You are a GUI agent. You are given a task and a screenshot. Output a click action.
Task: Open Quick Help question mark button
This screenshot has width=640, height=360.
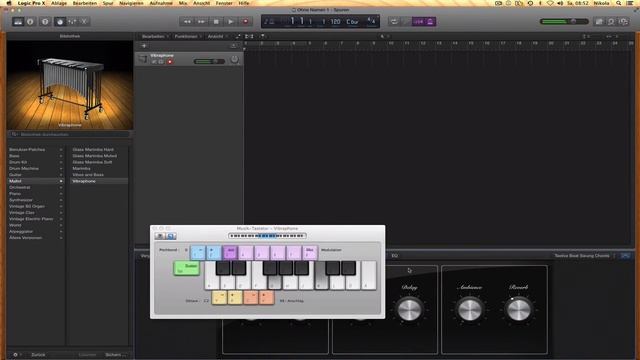(45, 22)
